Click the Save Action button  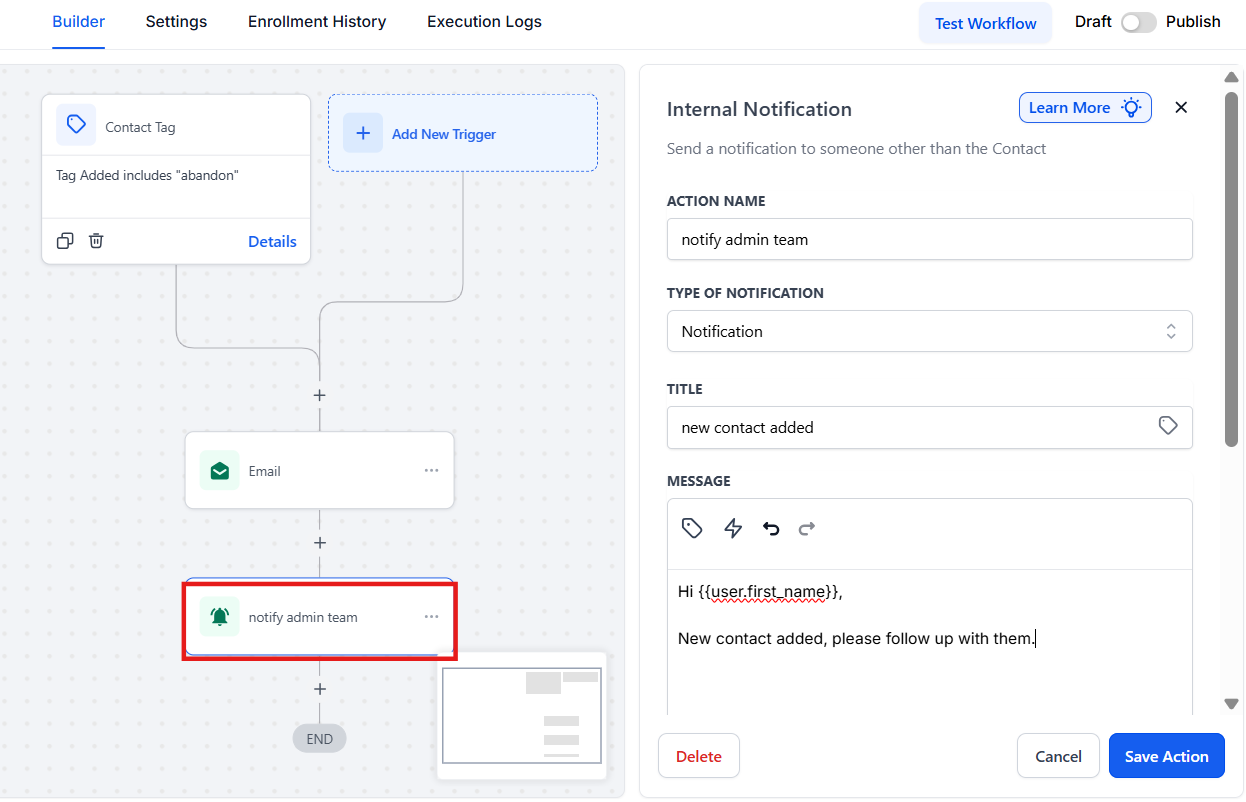point(1166,756)
